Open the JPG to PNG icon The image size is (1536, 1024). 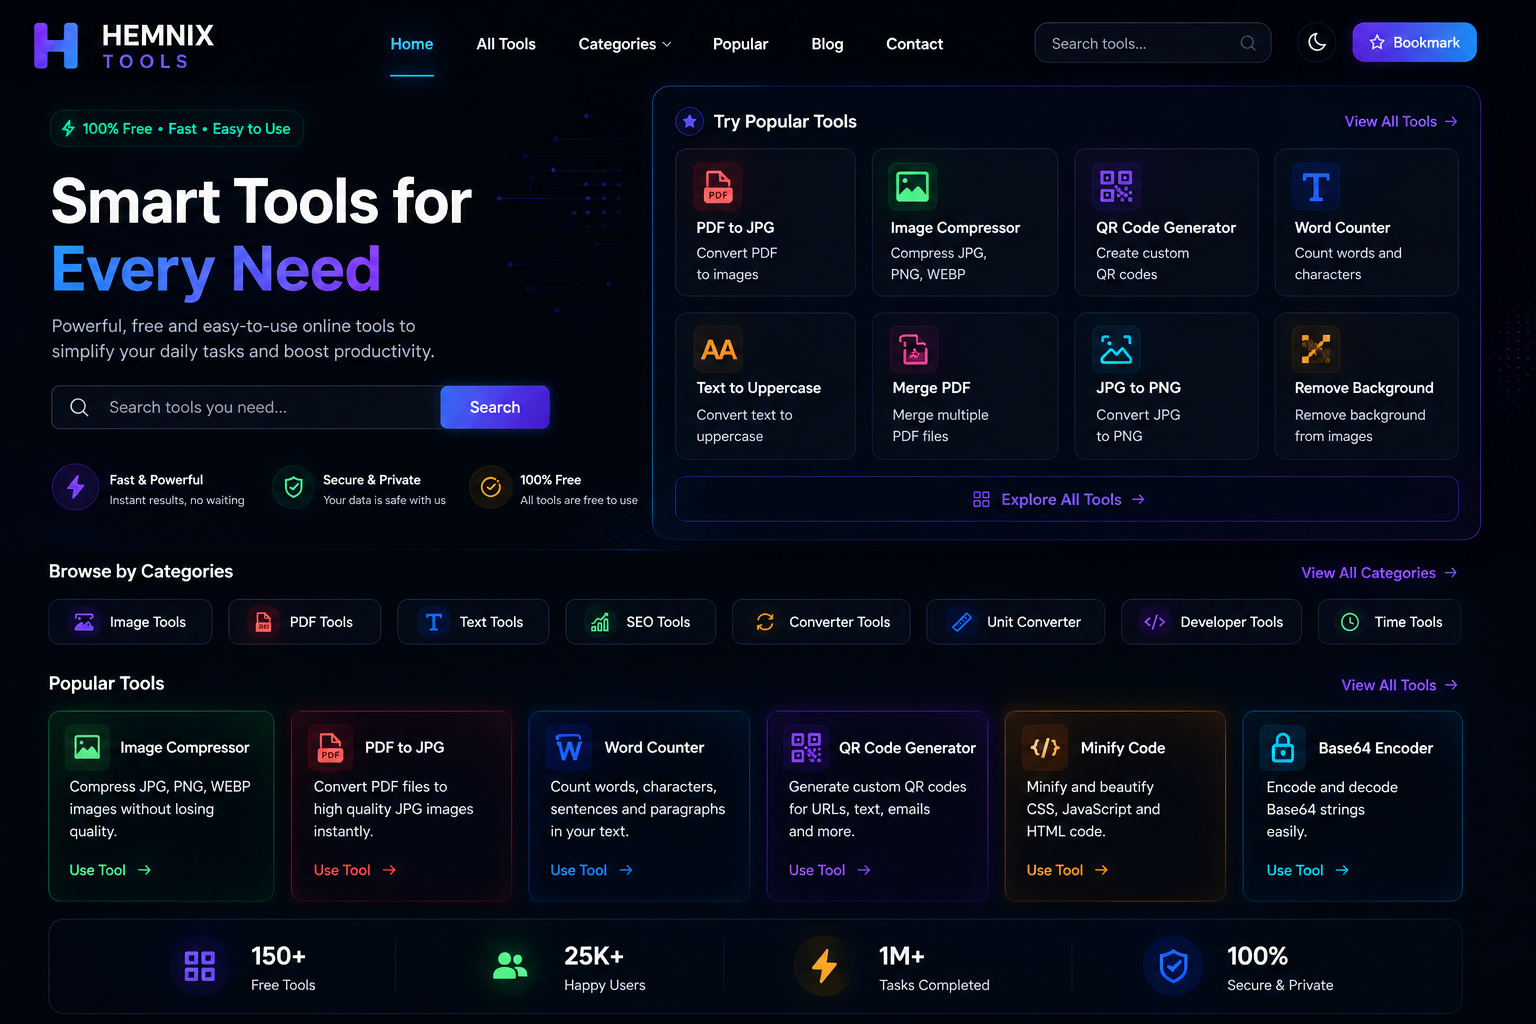(x=1116, y=349)
